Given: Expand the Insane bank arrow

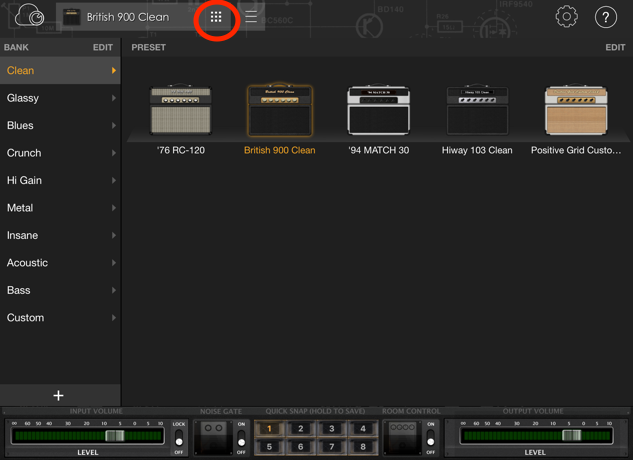Looking at the screenshot, I should click(x=113, y=235).
